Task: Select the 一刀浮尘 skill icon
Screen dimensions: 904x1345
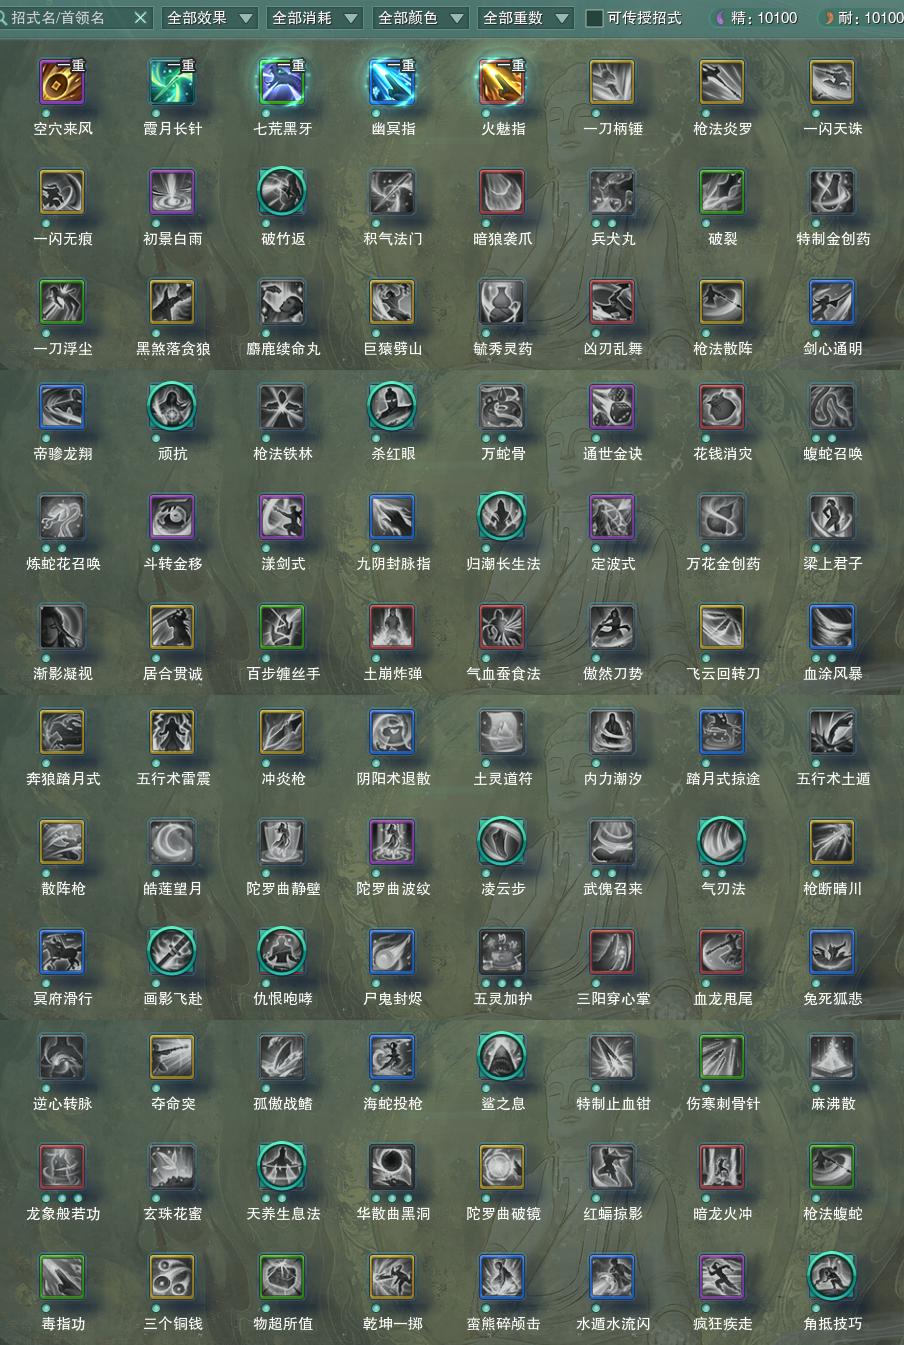Action: 62,301
